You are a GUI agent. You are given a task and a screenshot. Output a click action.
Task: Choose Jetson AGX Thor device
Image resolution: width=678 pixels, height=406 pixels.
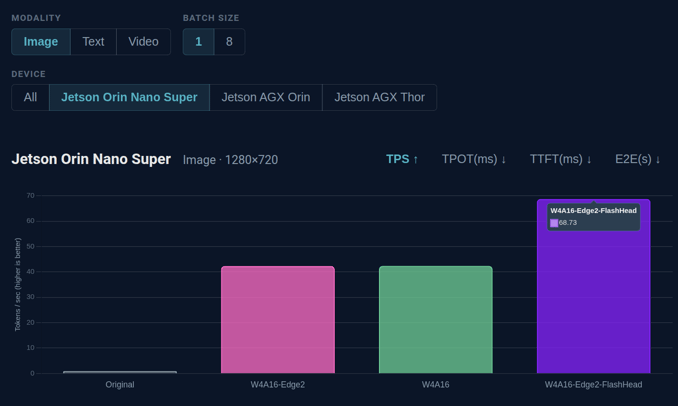[379, 98]
